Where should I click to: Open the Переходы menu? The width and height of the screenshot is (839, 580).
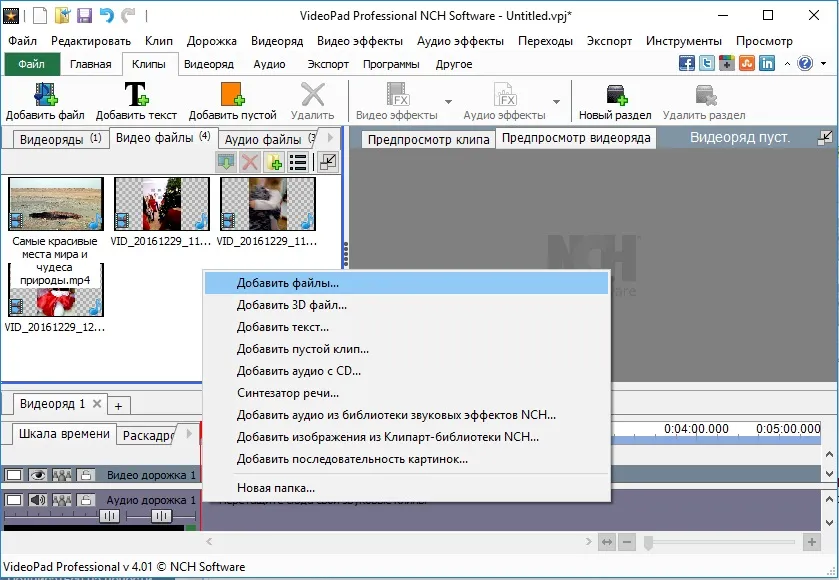pos(545,41)
